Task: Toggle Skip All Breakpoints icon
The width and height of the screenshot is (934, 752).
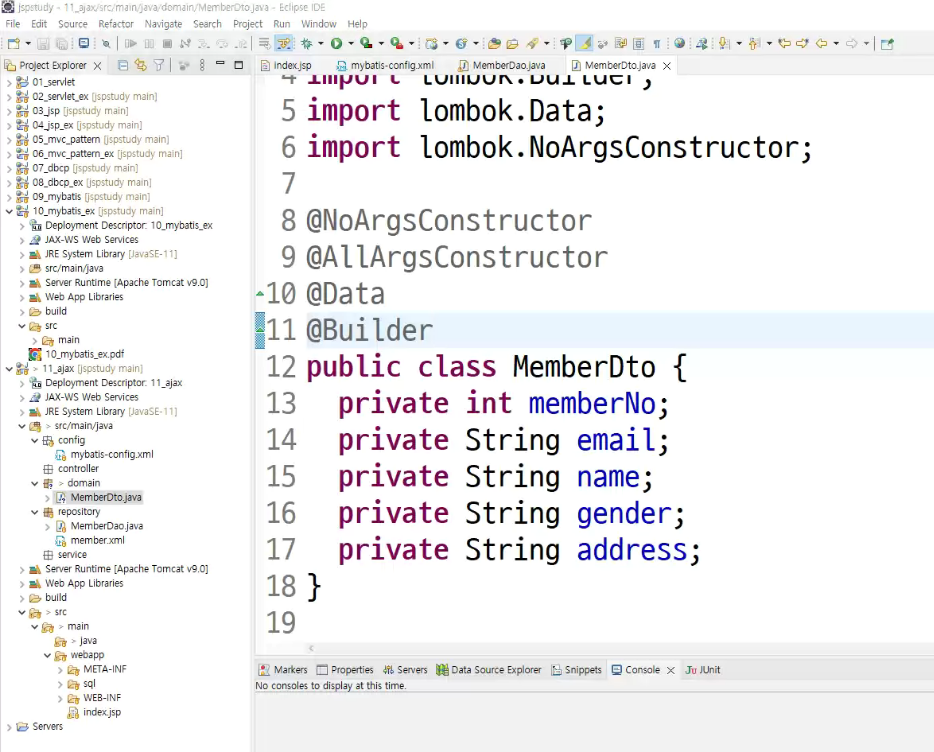Action: click(106, 43)
